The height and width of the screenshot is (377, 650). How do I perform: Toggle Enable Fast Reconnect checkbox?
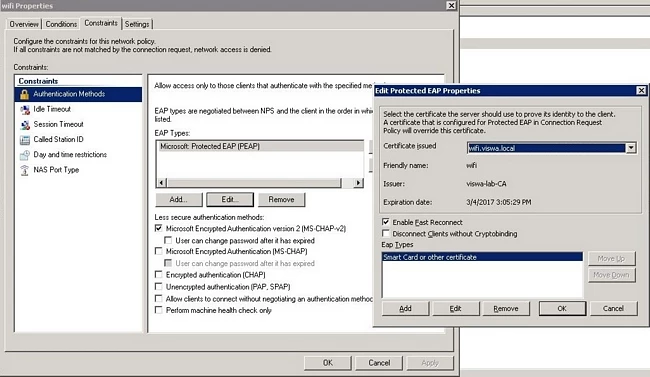click(x=386, y=222)
